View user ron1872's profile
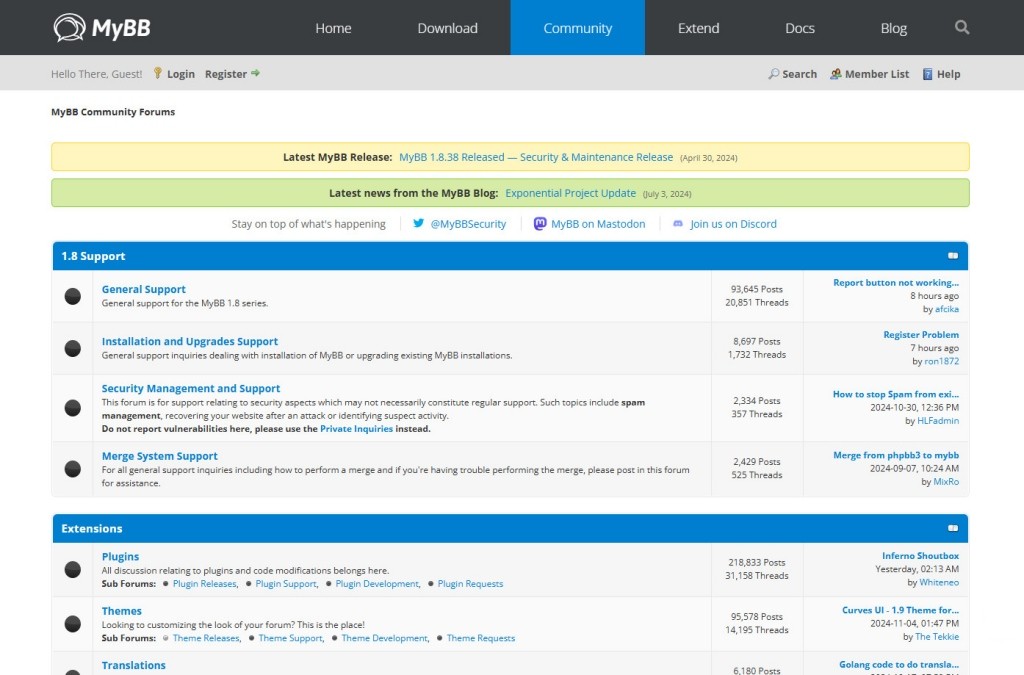Image resolution: width=1024 pixels, height=675 pixels. pos(942,361)
